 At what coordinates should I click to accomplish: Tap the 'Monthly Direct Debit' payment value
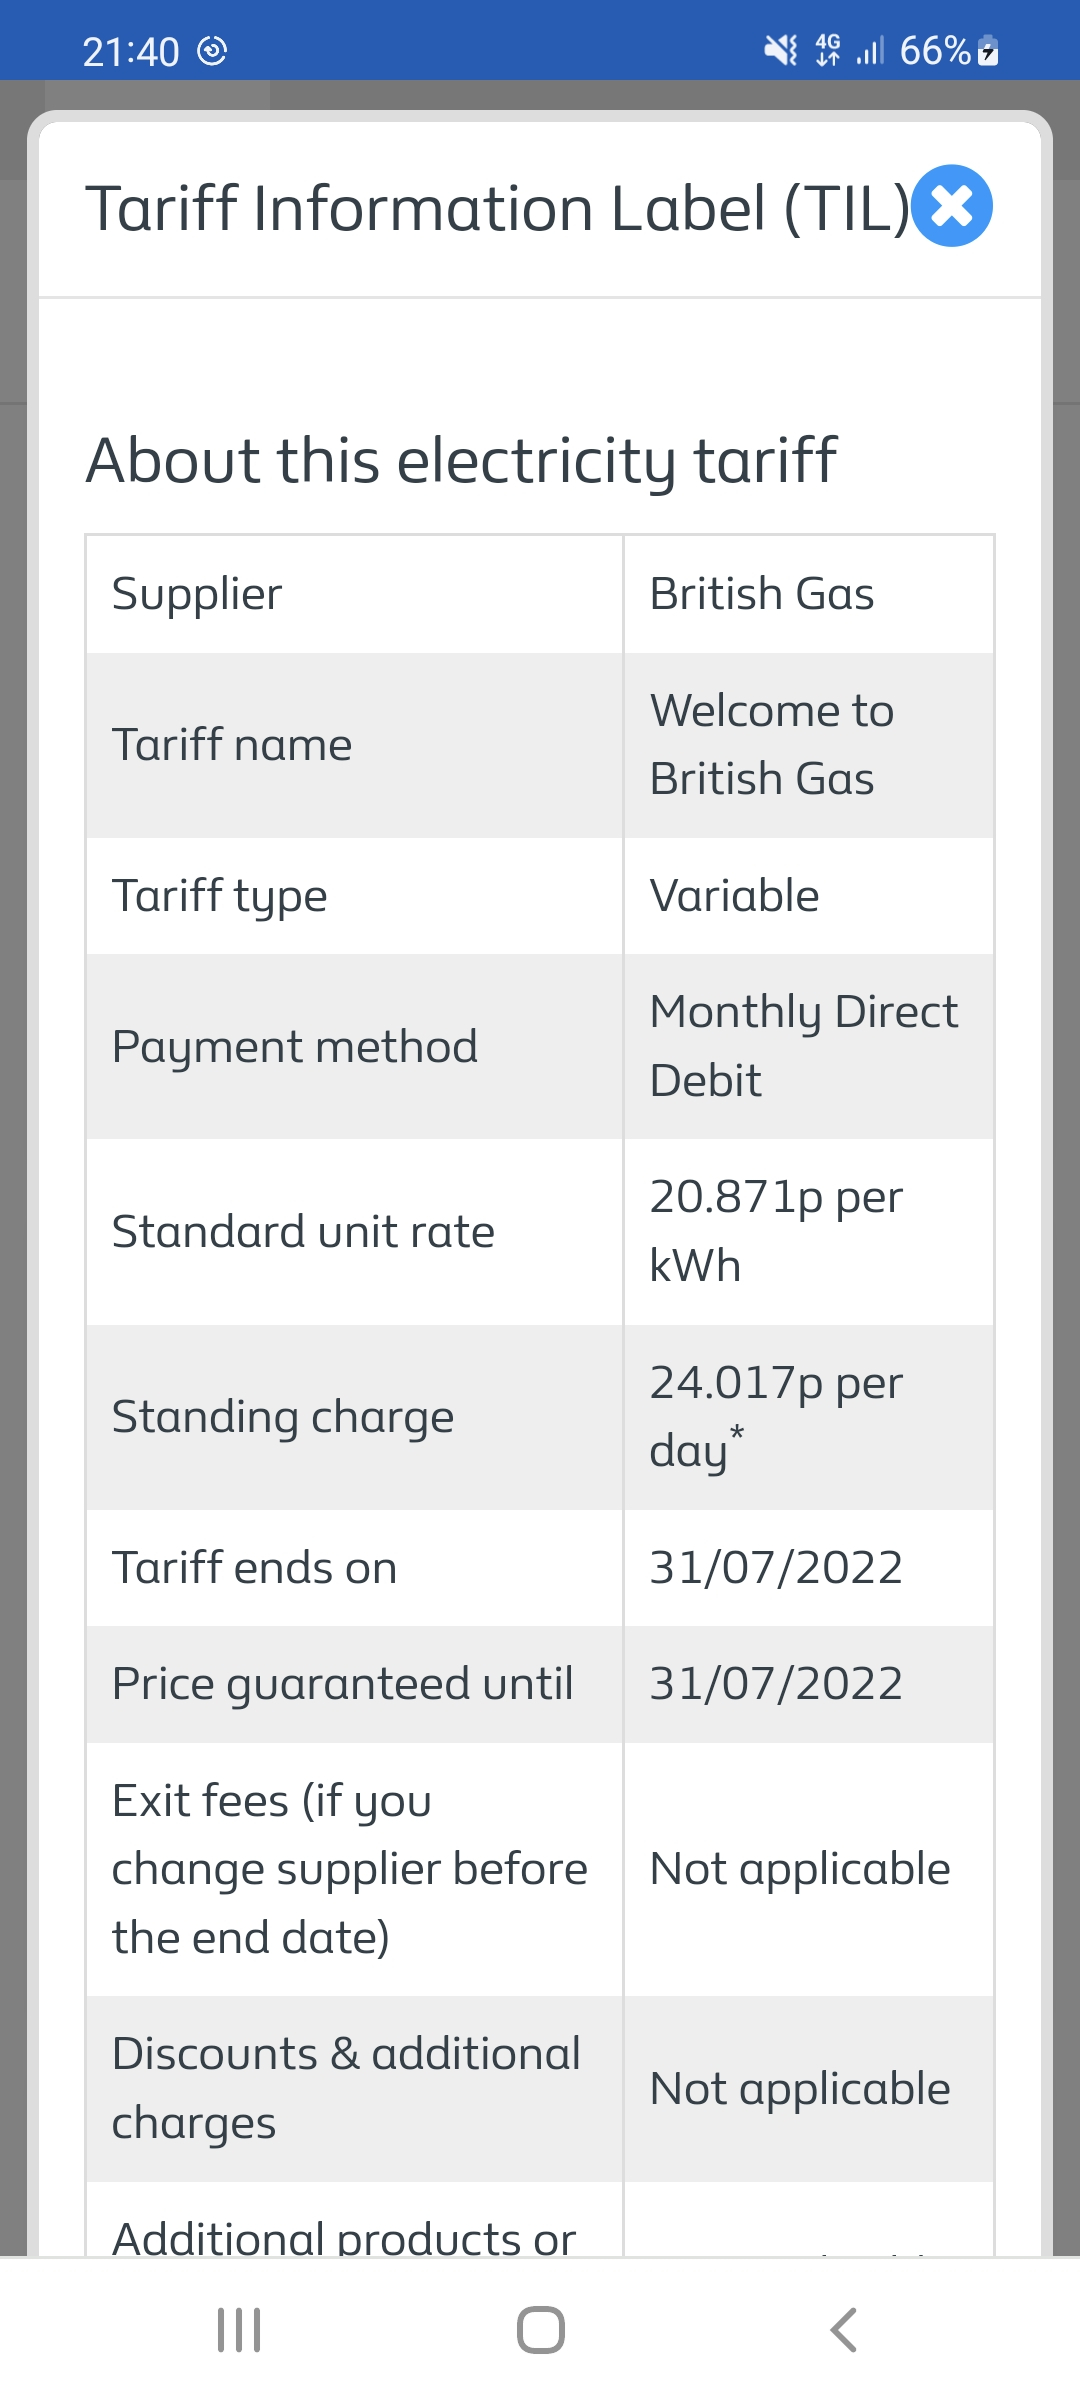[803, 1046]
